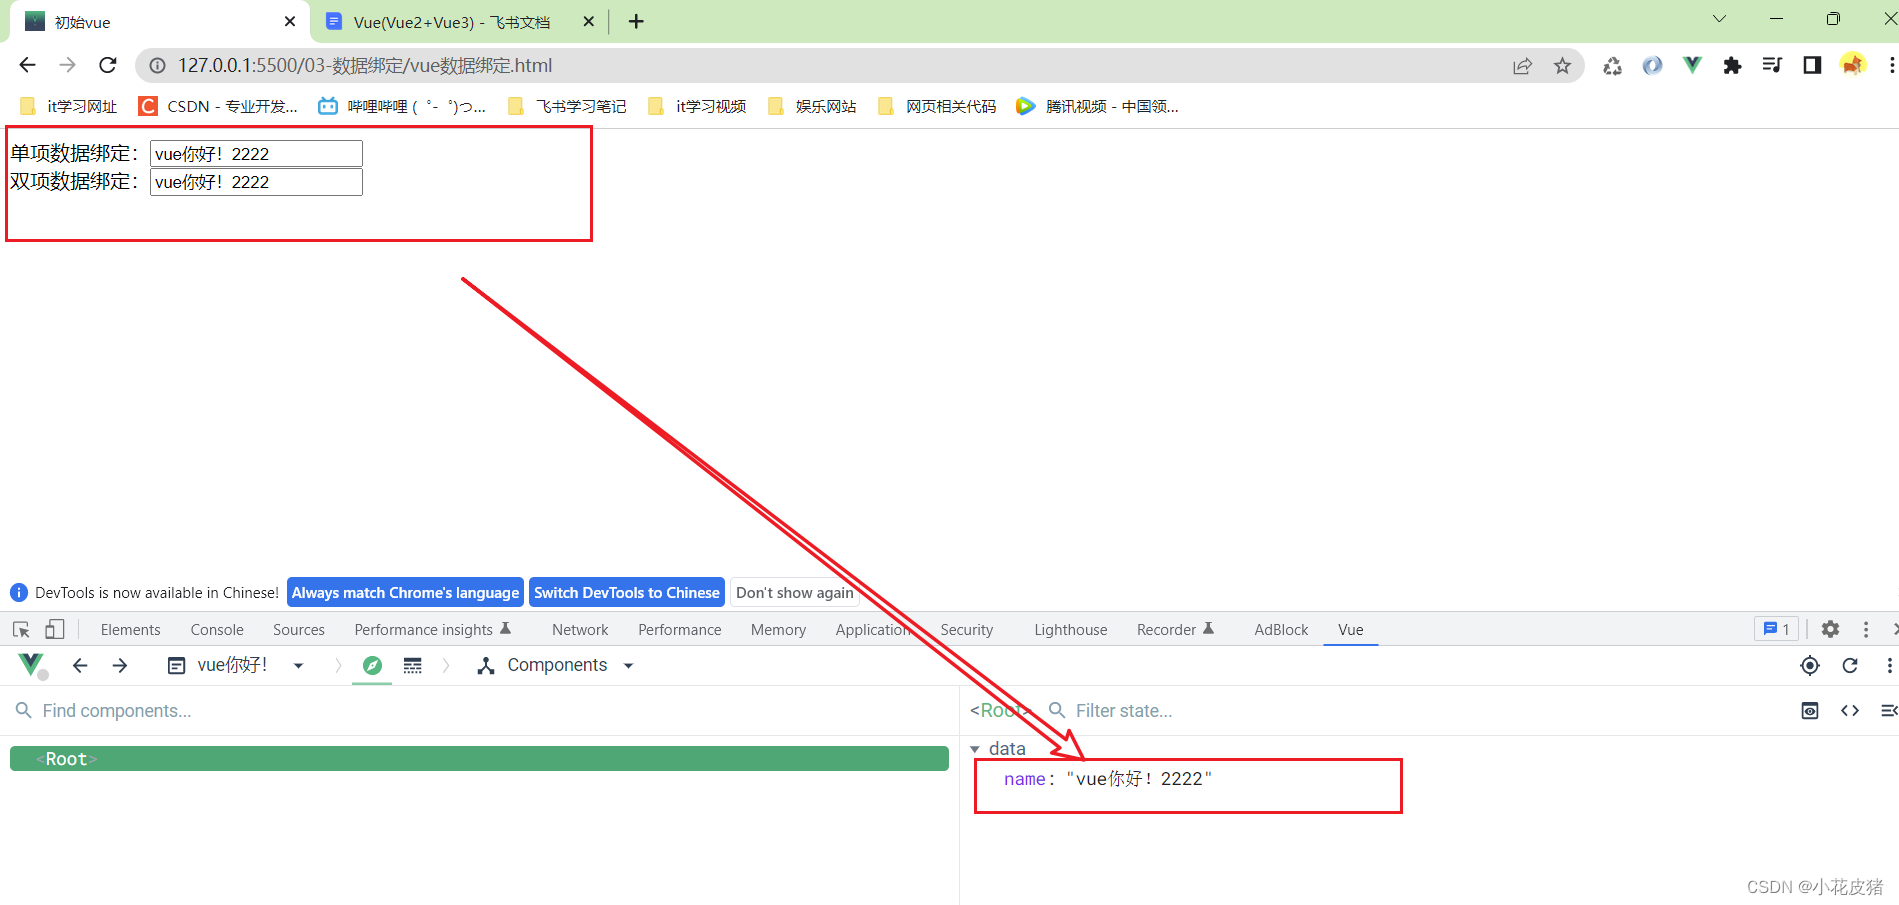The width and height of the screenshot is (1899, 905).
Task: Open the media control playlist icon
Action: pyautogui.click(x=1772, y=65)
